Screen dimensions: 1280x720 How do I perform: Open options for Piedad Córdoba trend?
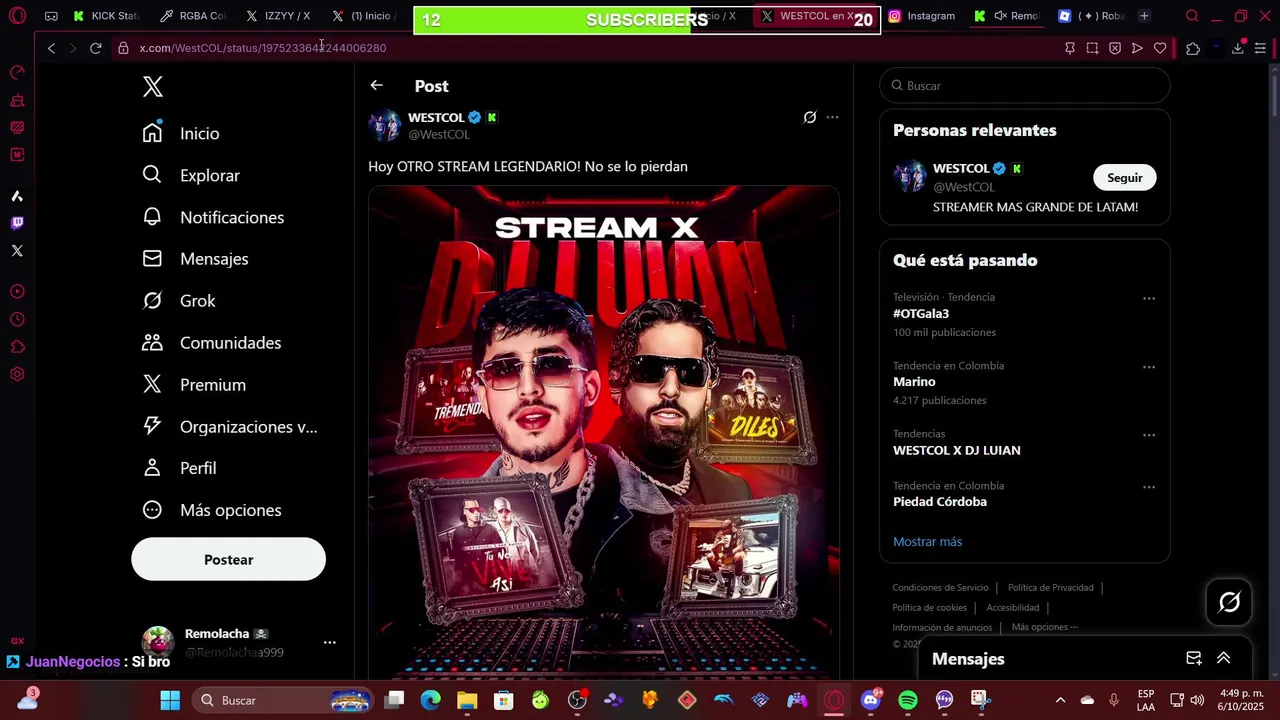1149,487
